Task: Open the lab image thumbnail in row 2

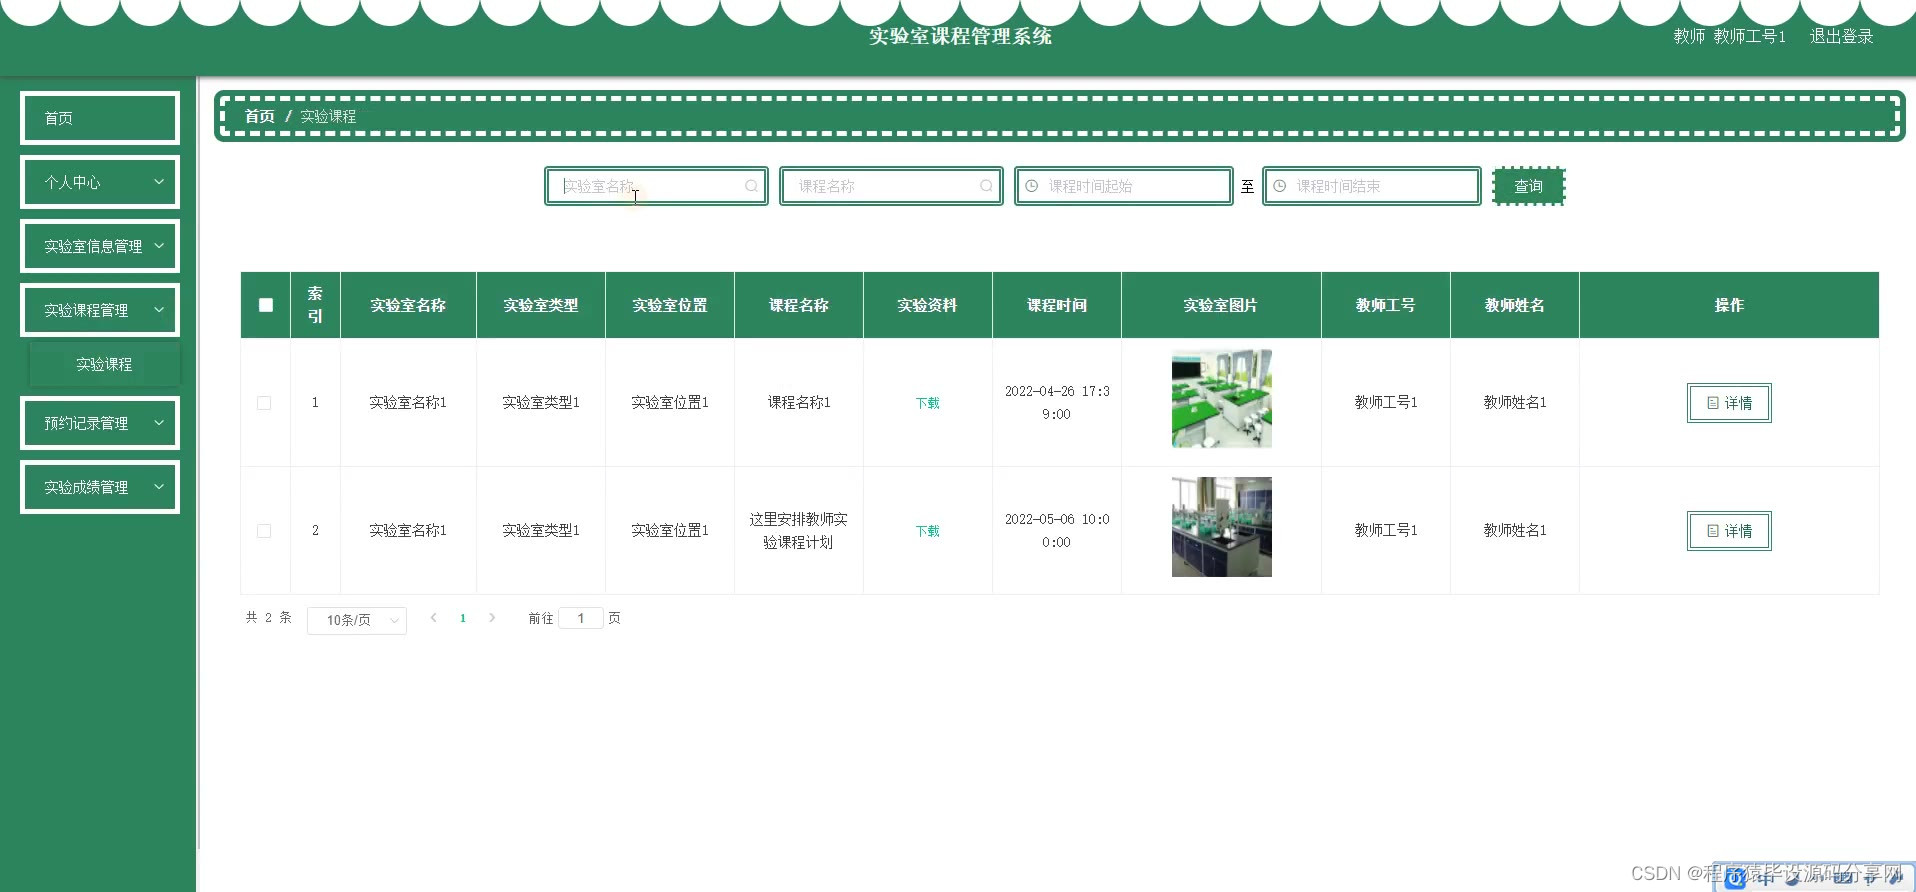Action: click(x=1221, y=526)
